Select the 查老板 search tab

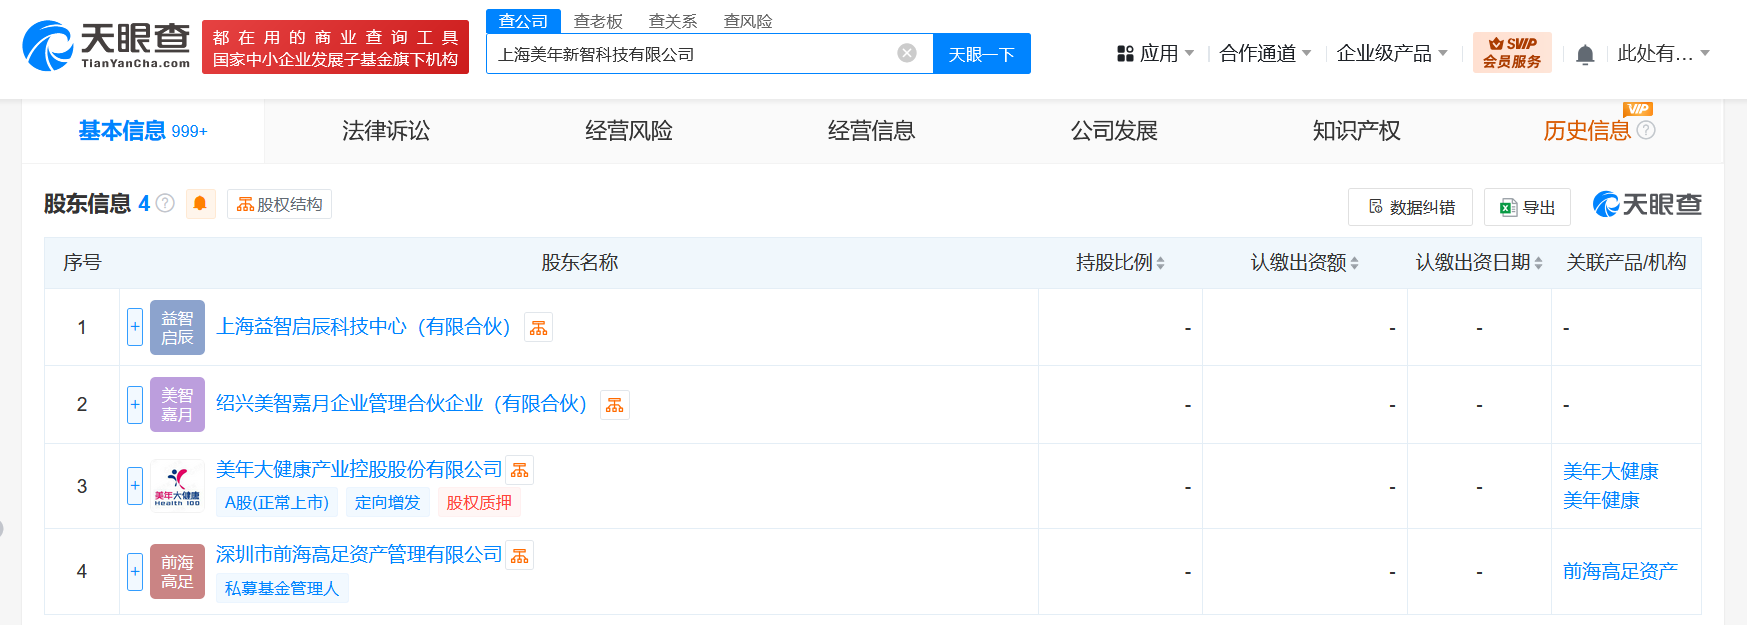(598, 21)
